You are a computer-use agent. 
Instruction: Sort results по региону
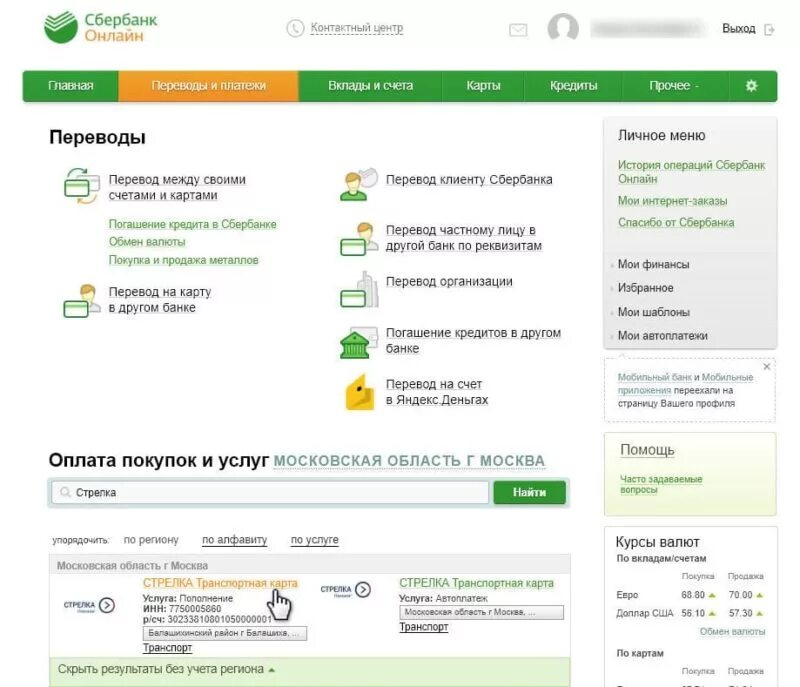[151, 540]
